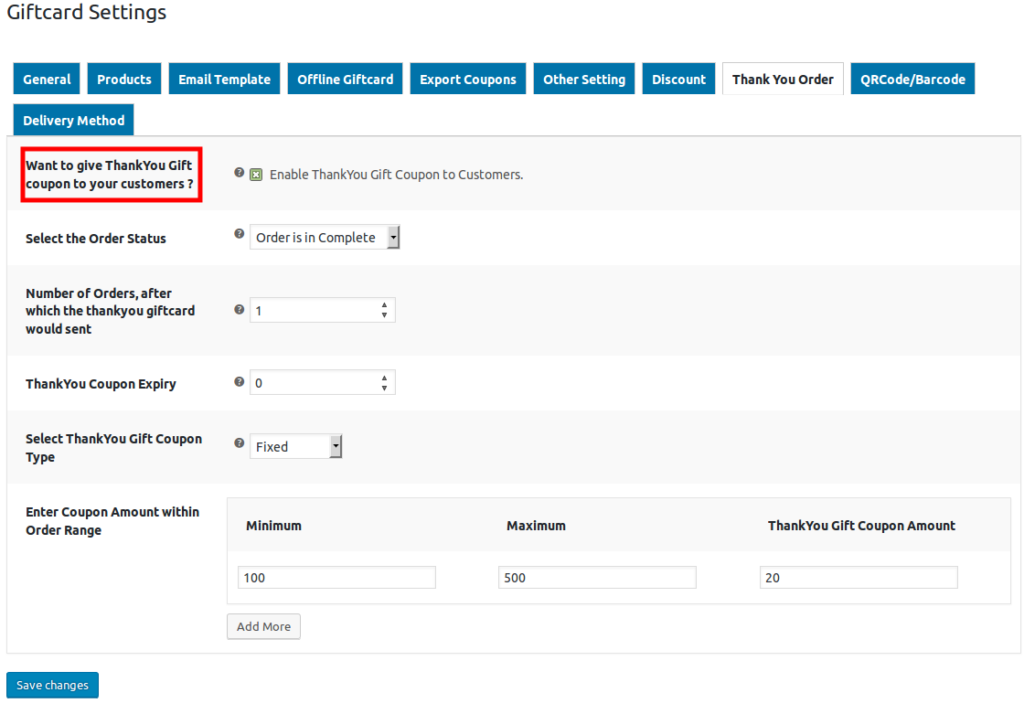This screenshot has height=714, width=1024.
Task: Open the Fixed coupon type dropdown
Action: point(296,446)
